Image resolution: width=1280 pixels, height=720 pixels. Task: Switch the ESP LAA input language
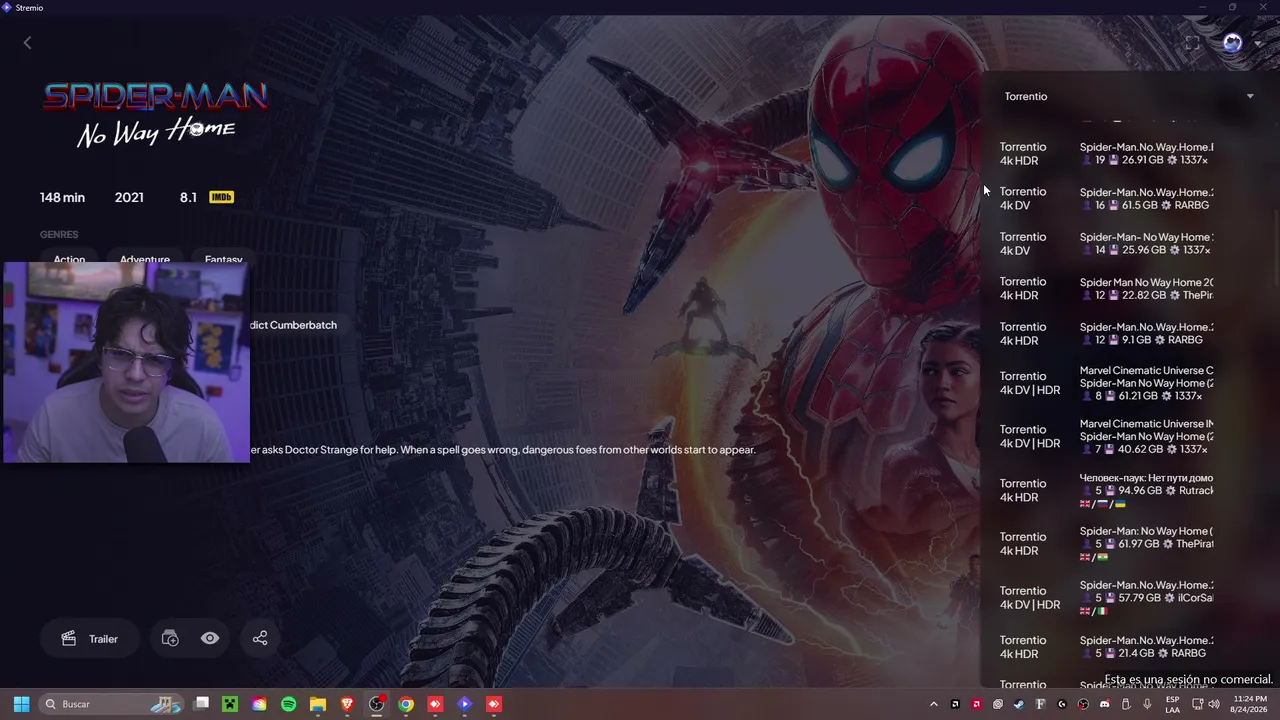click(x=1172, y=704)
